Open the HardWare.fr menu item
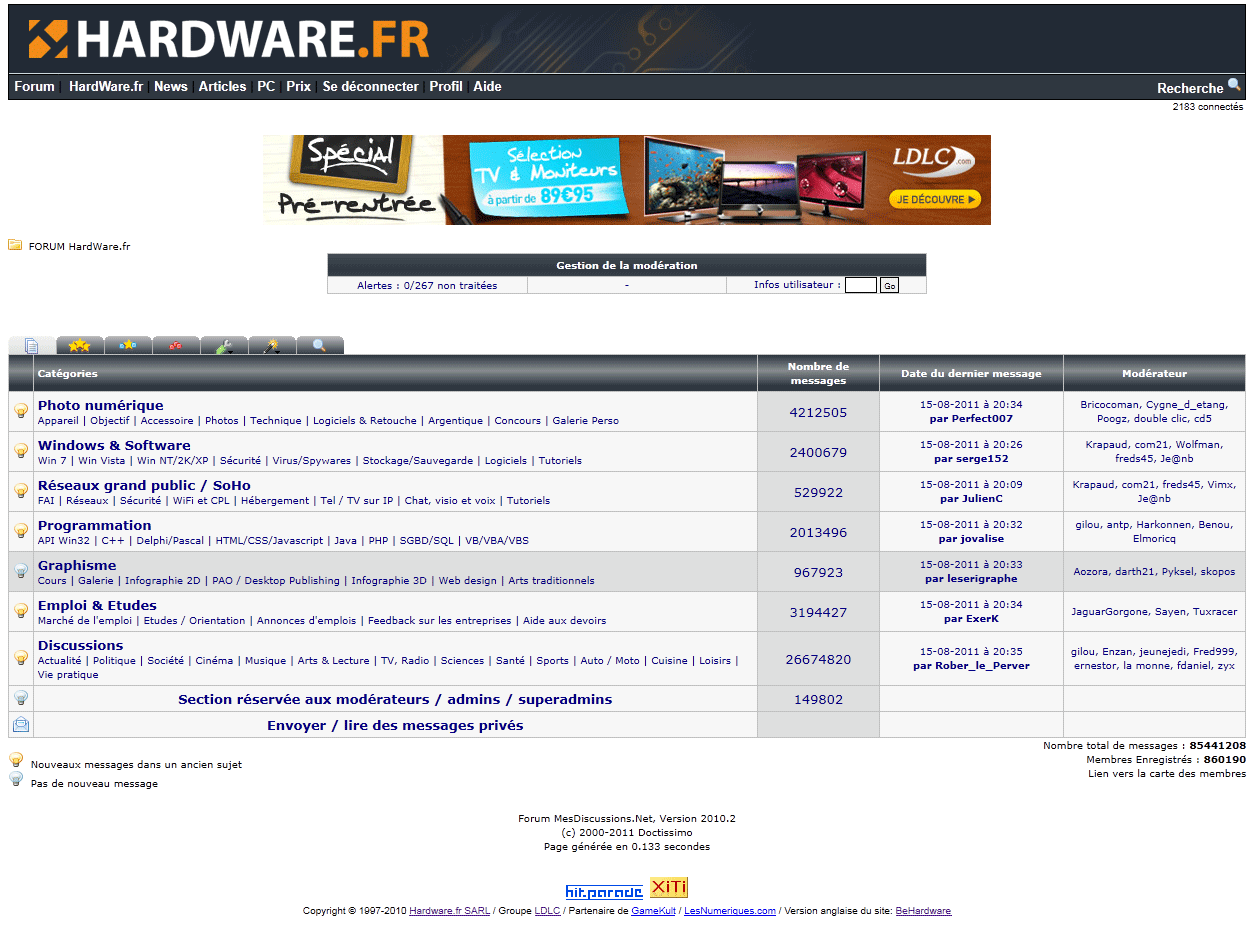Screen dimensions: 1254x926 (x=106, y=87)
